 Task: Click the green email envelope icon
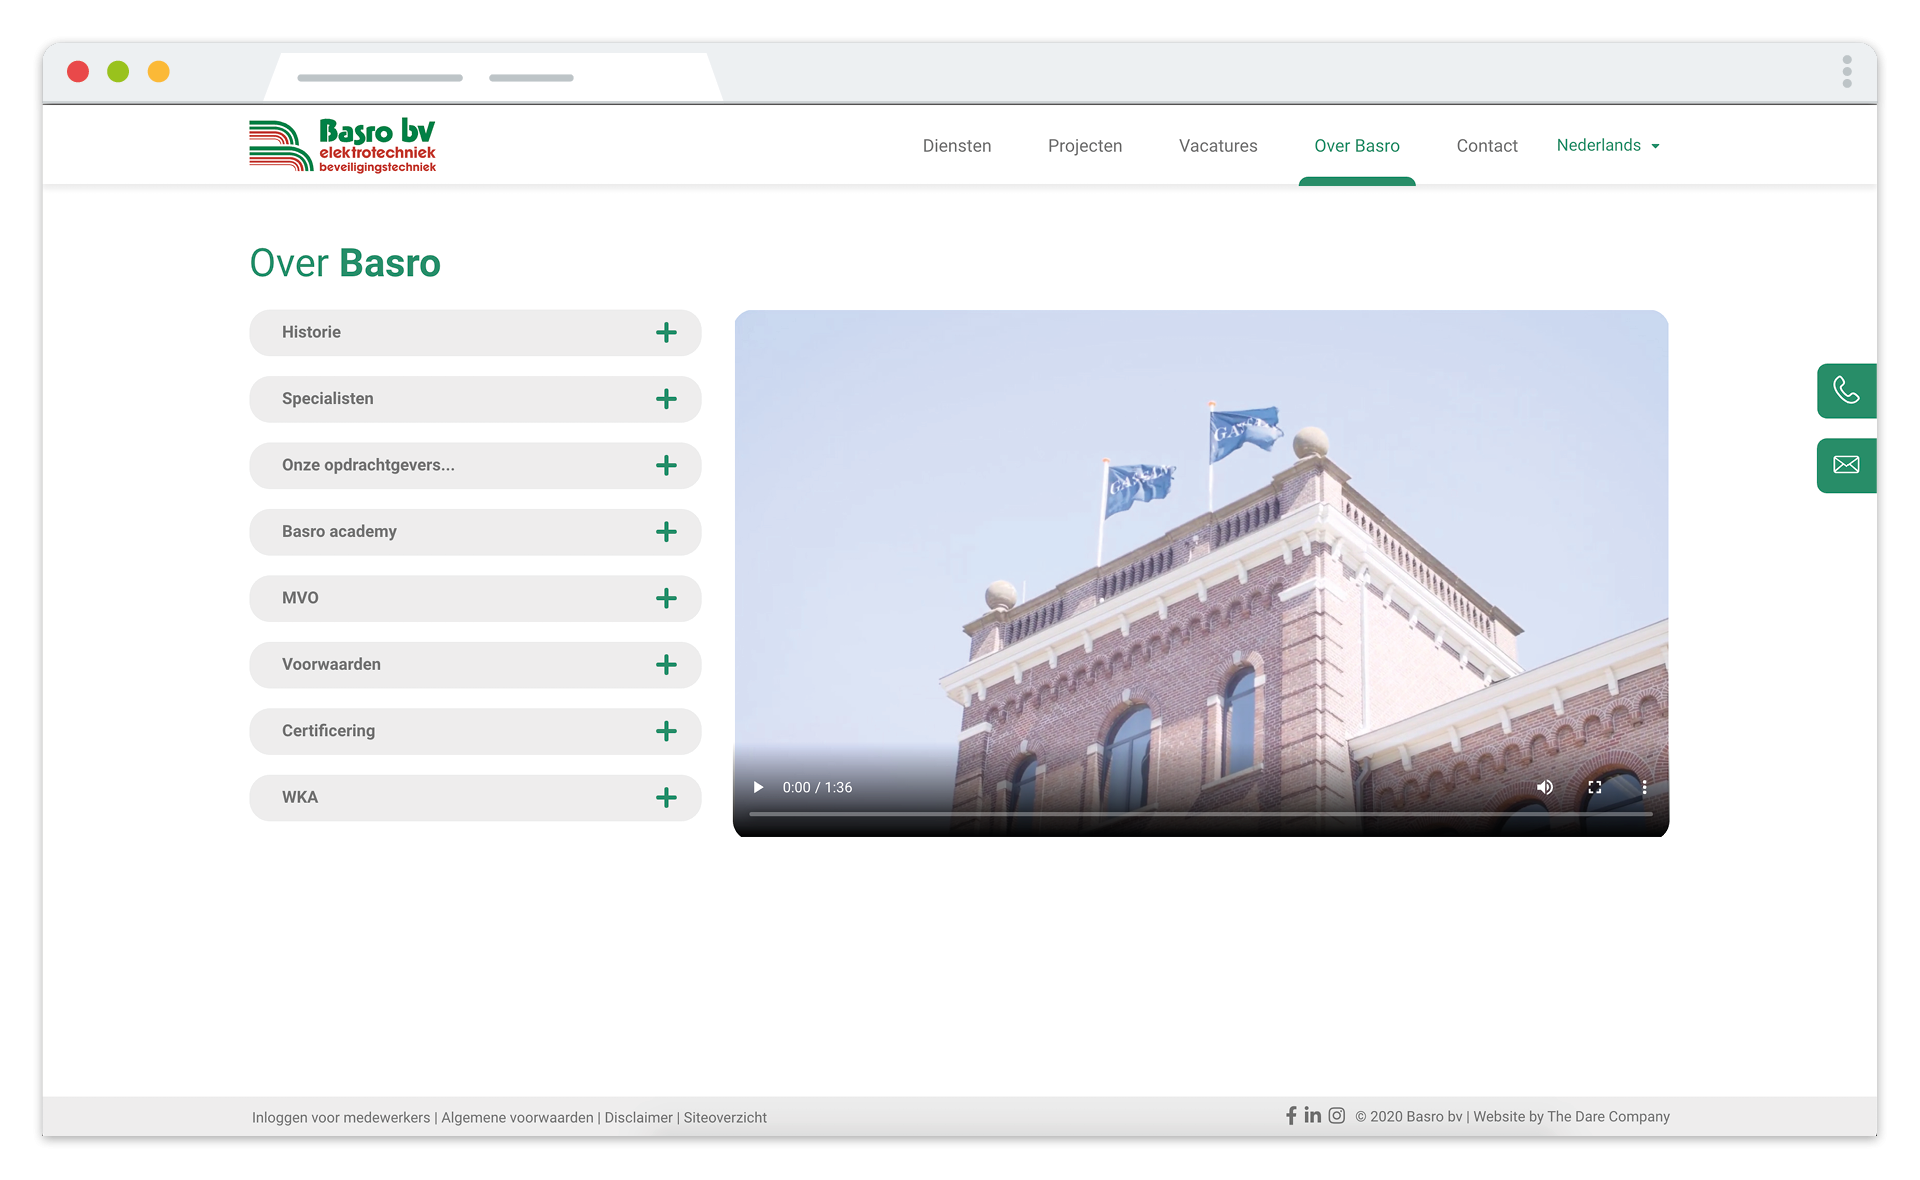click(1846, 465)
